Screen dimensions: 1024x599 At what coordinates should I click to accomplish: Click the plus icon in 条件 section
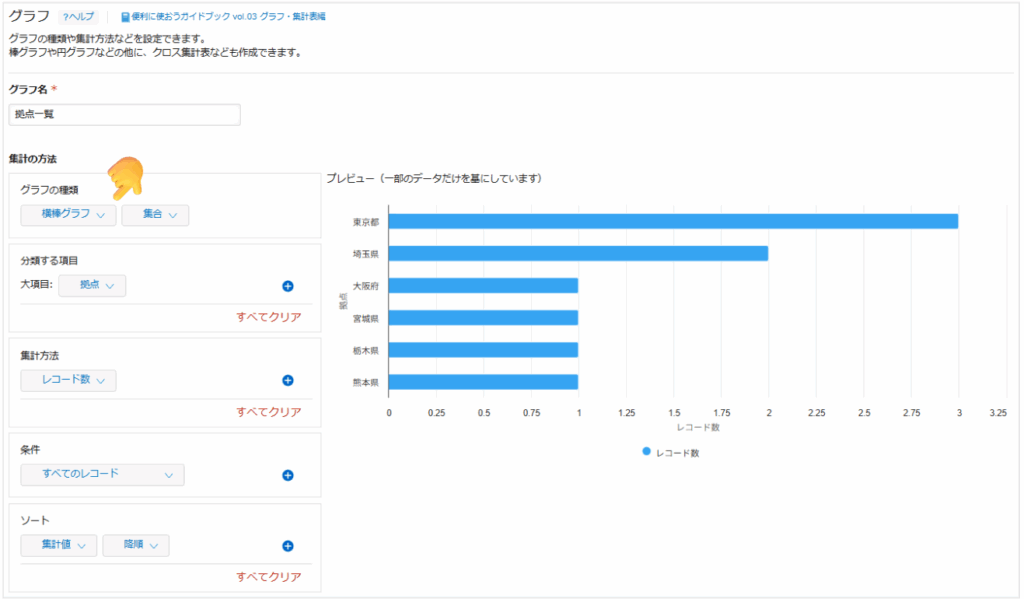(x=288, y=475)
